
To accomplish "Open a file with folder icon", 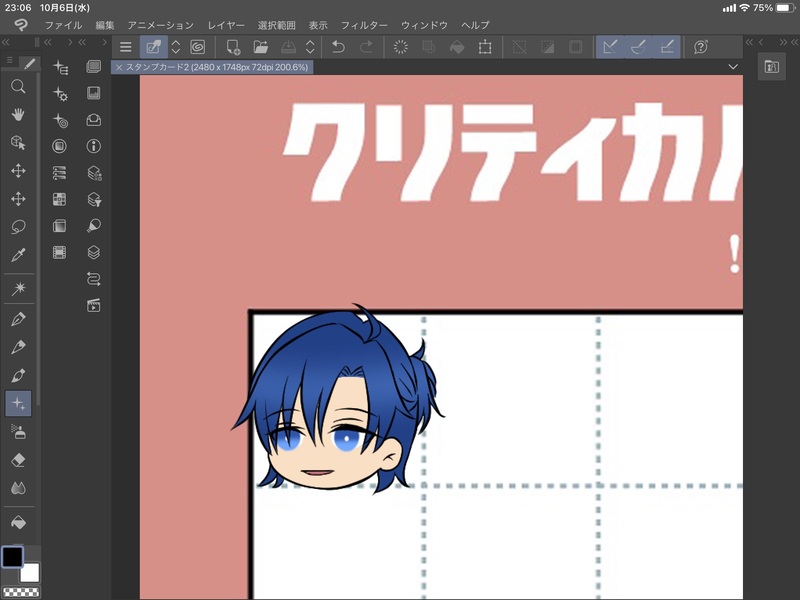I will click(x=261, y=47).
